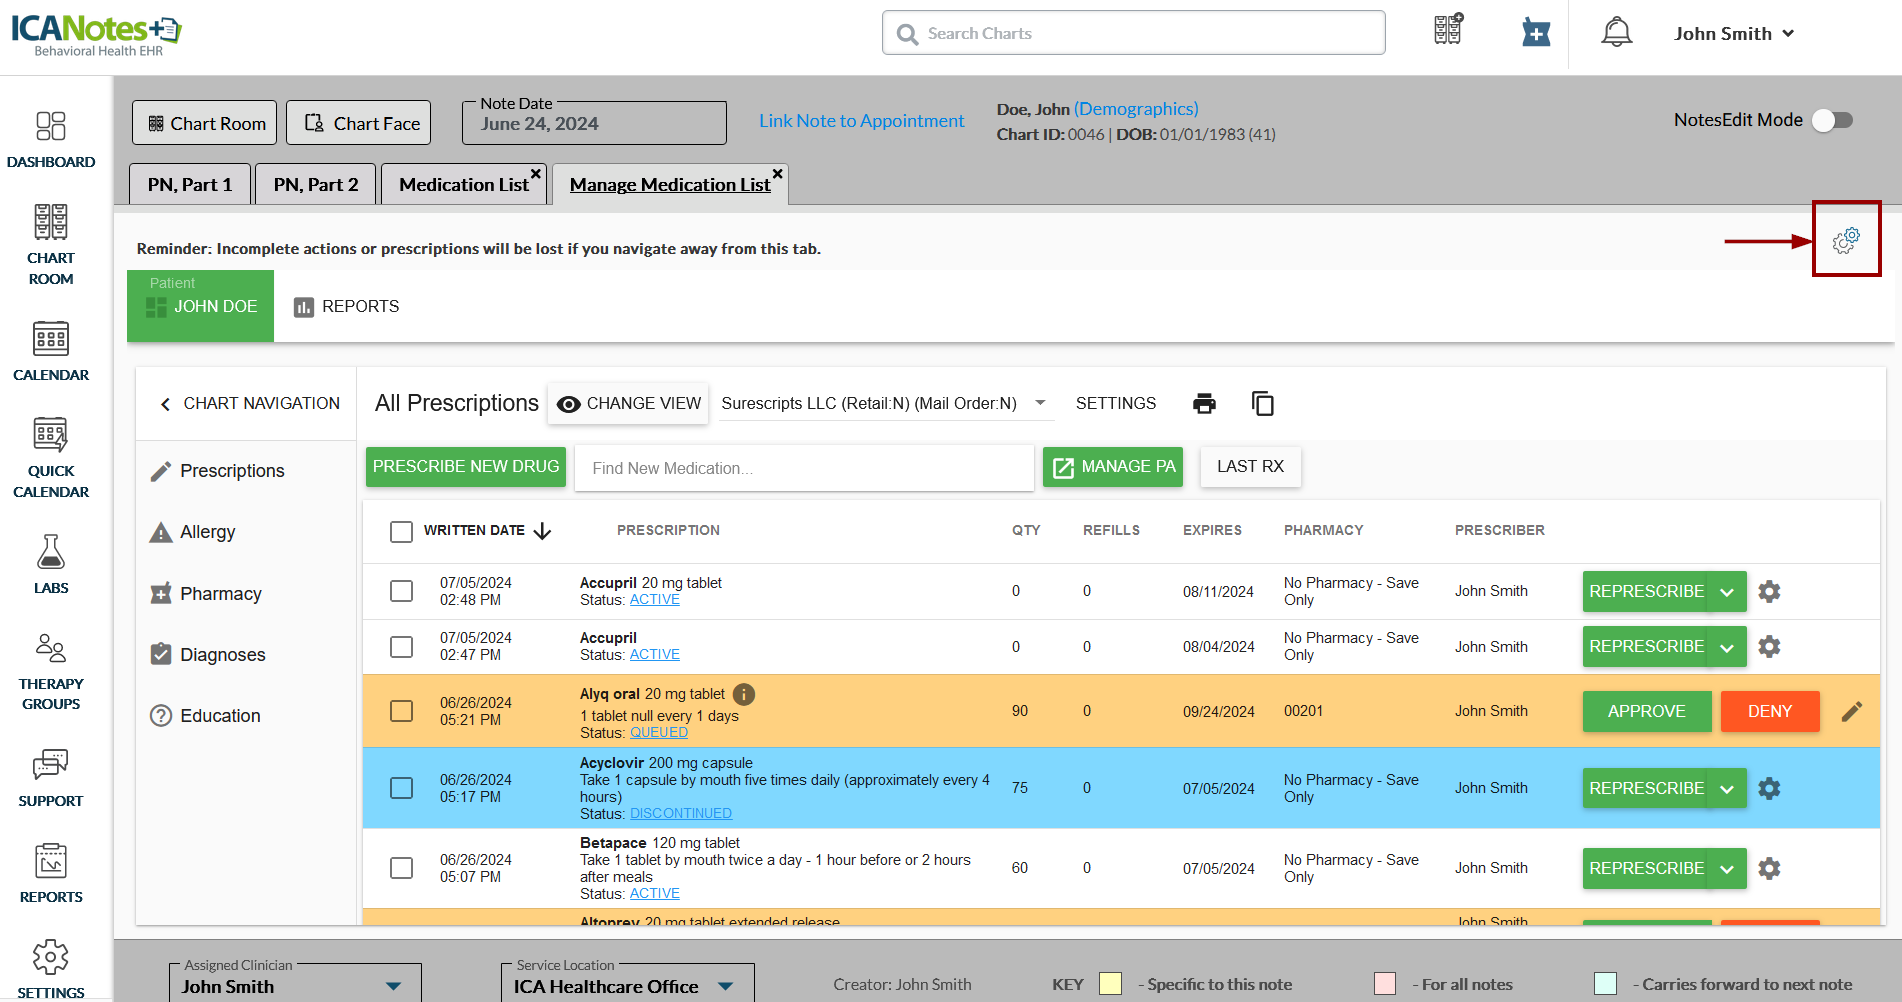Open the notifications bell icon
Screen dimensions: 1902x1002
coord(1616,33)
